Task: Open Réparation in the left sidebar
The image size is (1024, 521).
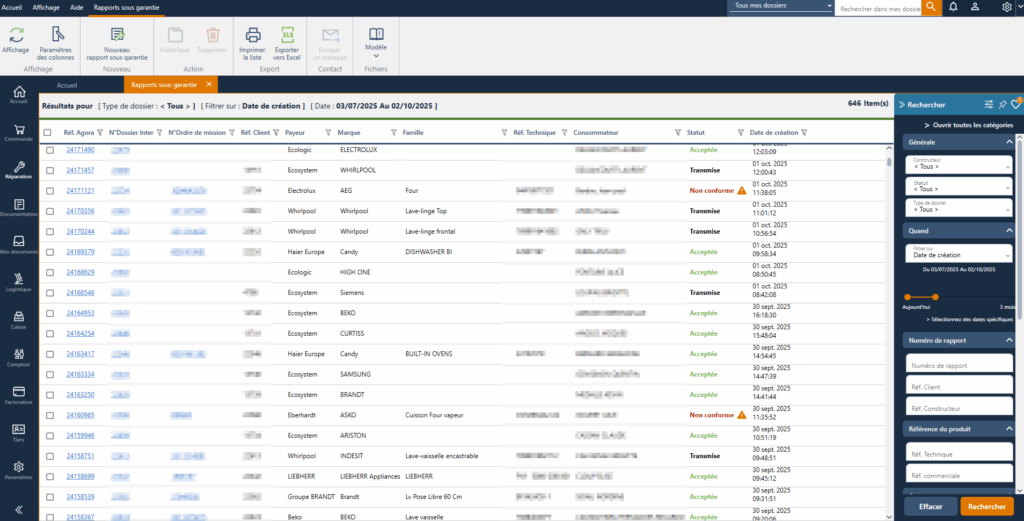Action: pos(19,169)
